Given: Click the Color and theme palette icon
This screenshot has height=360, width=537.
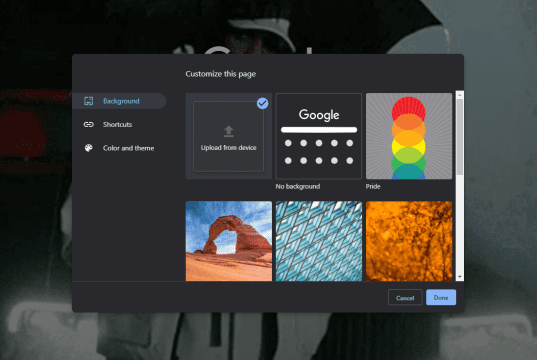Looking at the screenshot, I should point(89,148).
